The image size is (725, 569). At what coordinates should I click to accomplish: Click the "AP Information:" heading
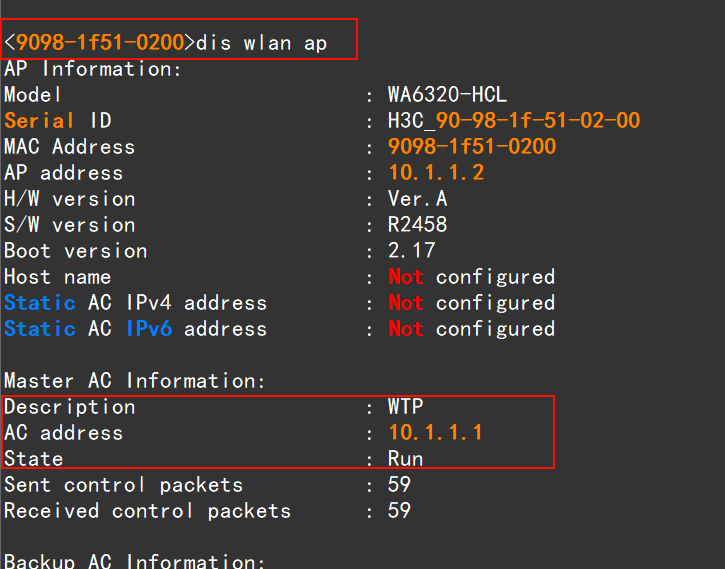point(93,69)
